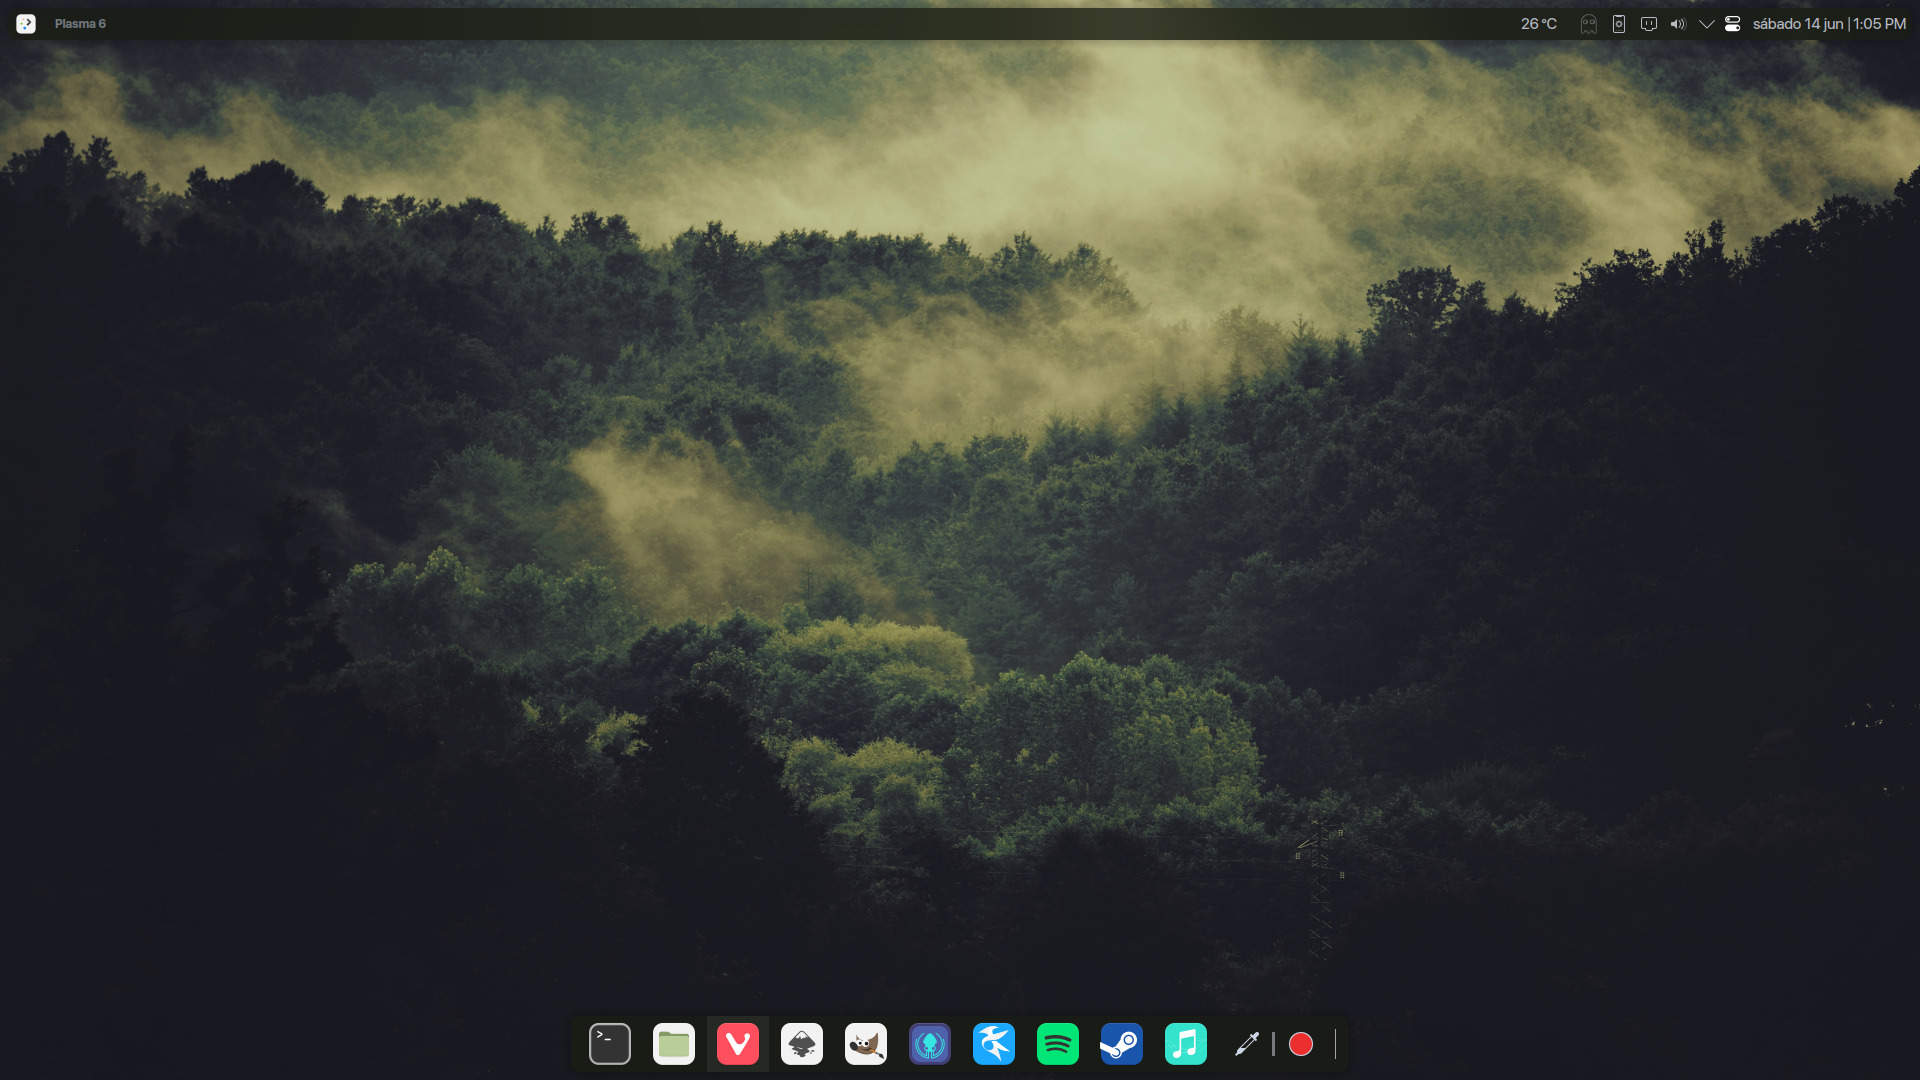Image resolution: width=1920 pixels, height=1080 pixels.
Task: Open the 26 °C weather widget
Action: 1539,24
